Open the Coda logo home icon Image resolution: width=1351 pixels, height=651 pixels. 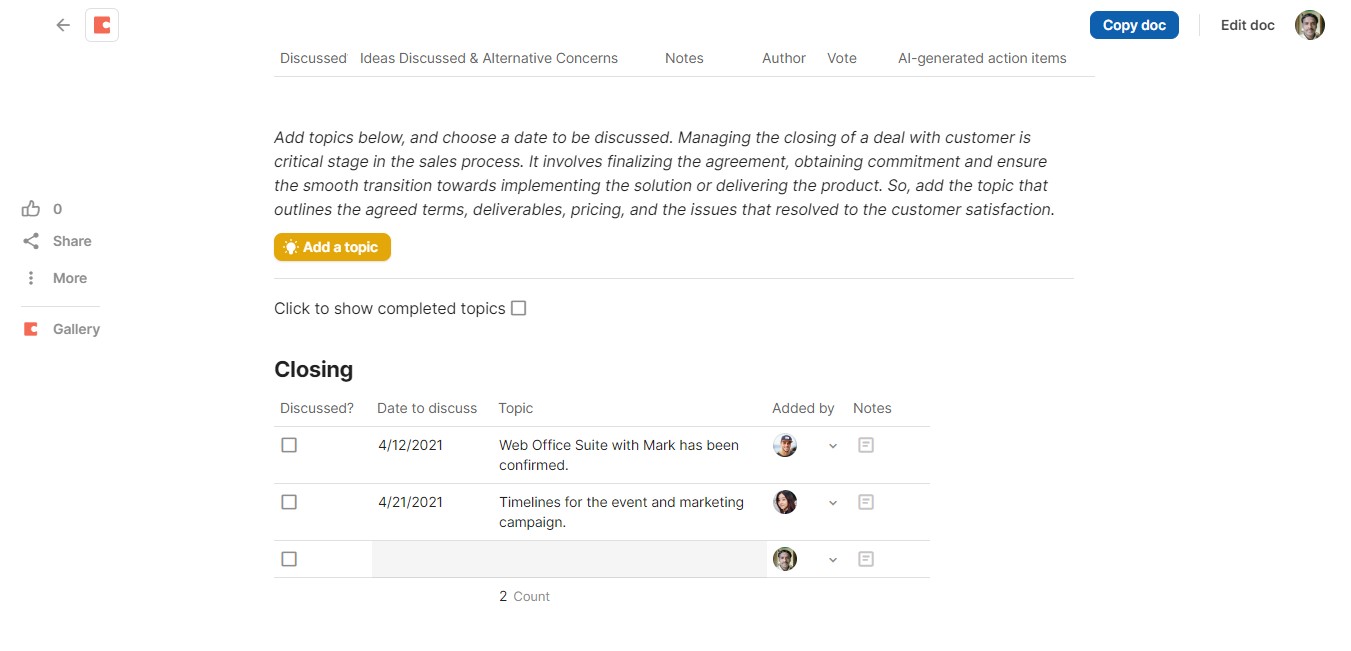(x=102, y=25)
